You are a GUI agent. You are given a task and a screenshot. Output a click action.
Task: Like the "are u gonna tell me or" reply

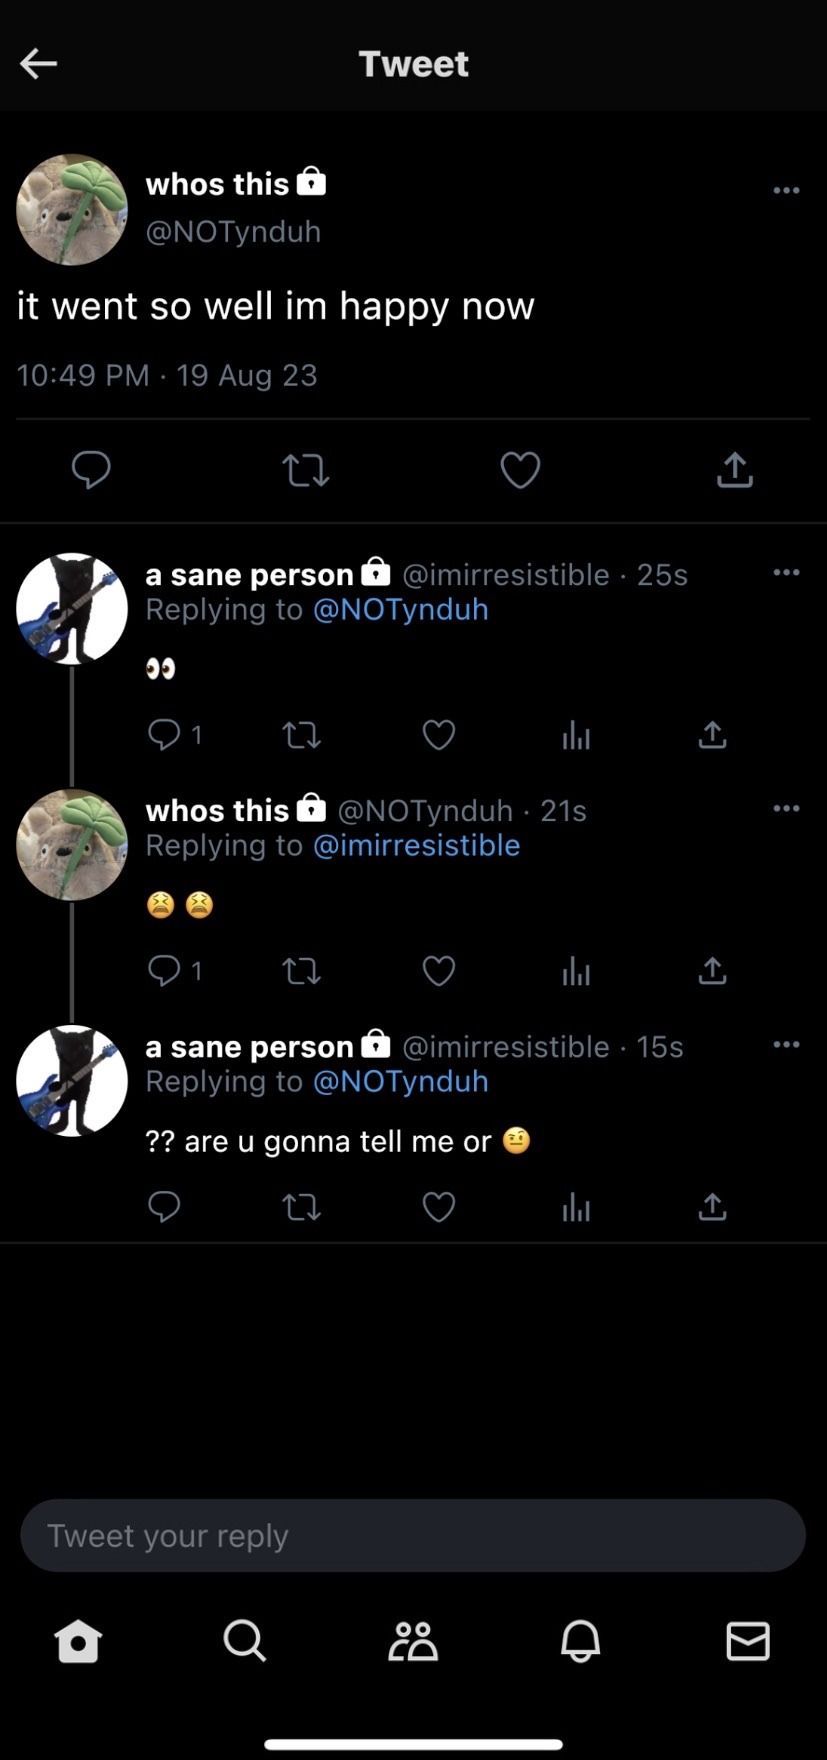point(439,1207)
